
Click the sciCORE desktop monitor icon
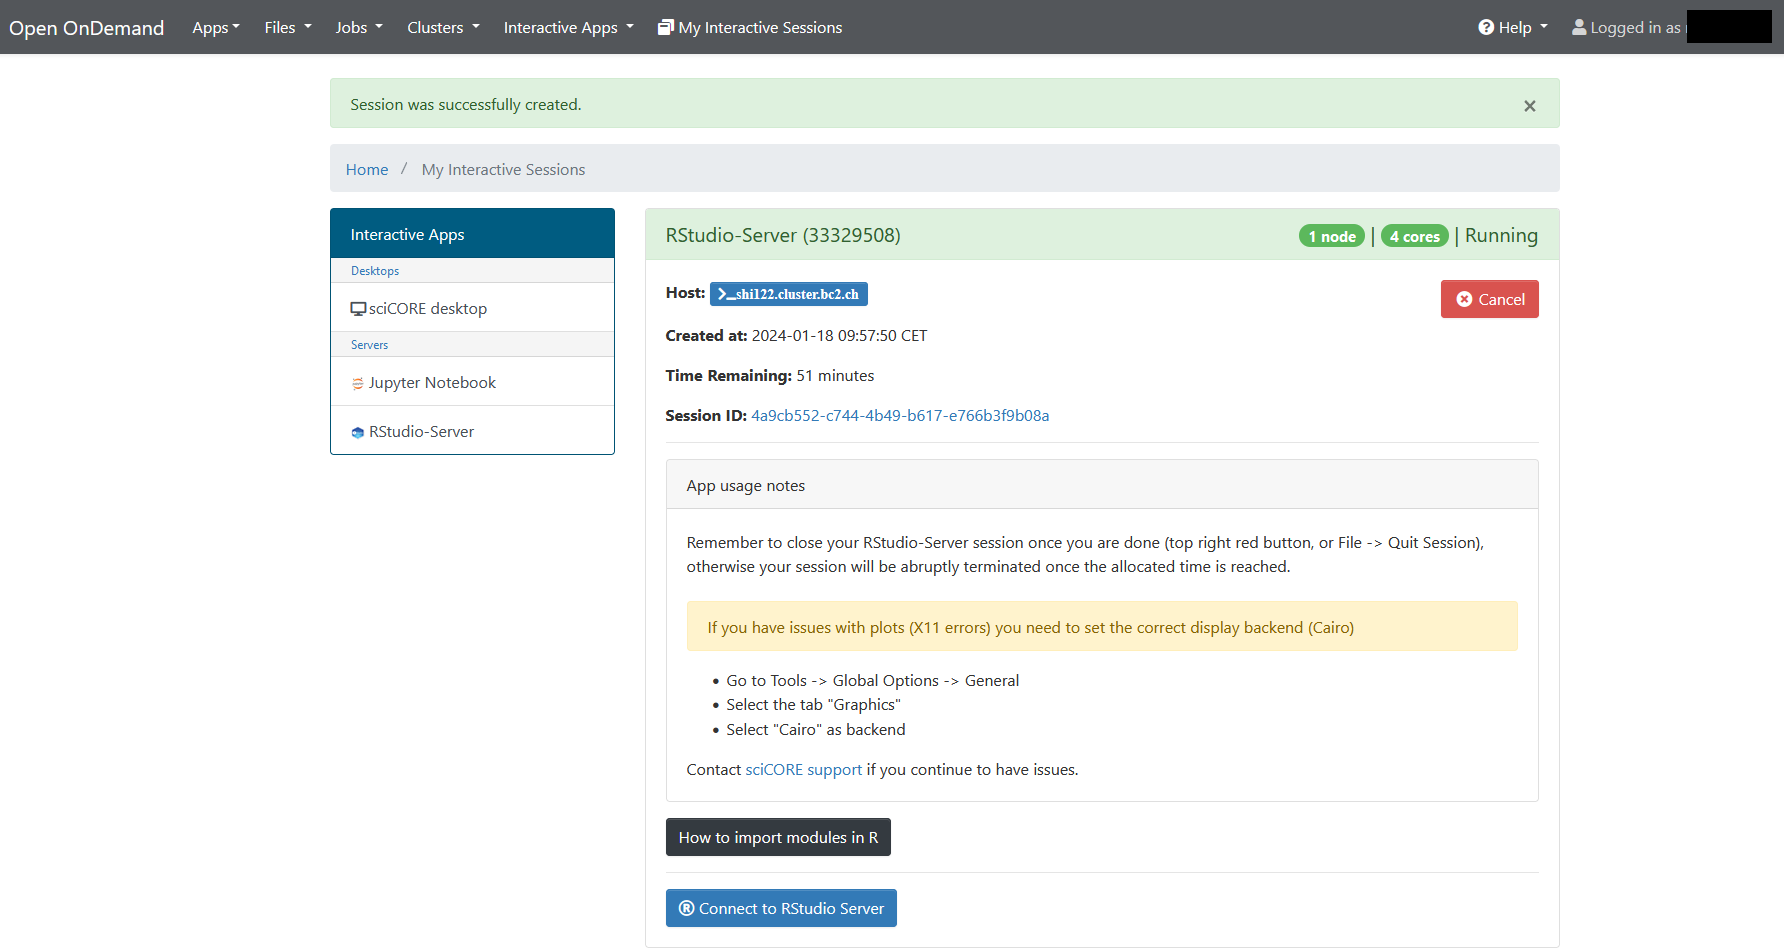pyautogui.click(x=358, y=309)
